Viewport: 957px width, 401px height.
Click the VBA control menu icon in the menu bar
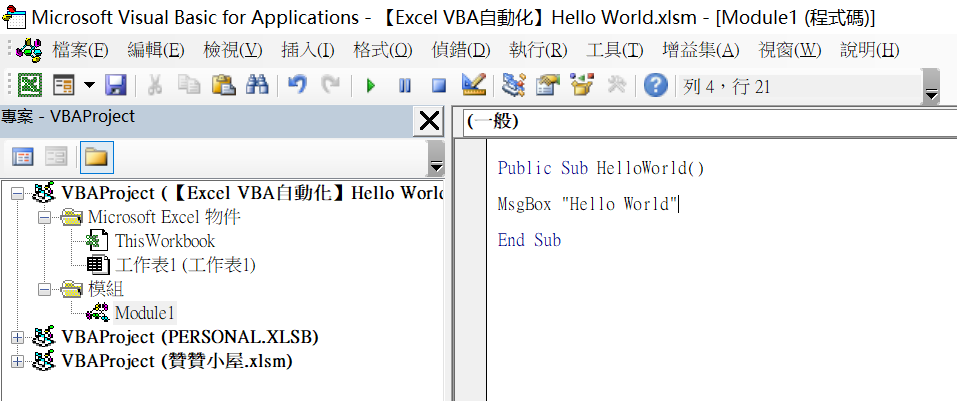28,49
